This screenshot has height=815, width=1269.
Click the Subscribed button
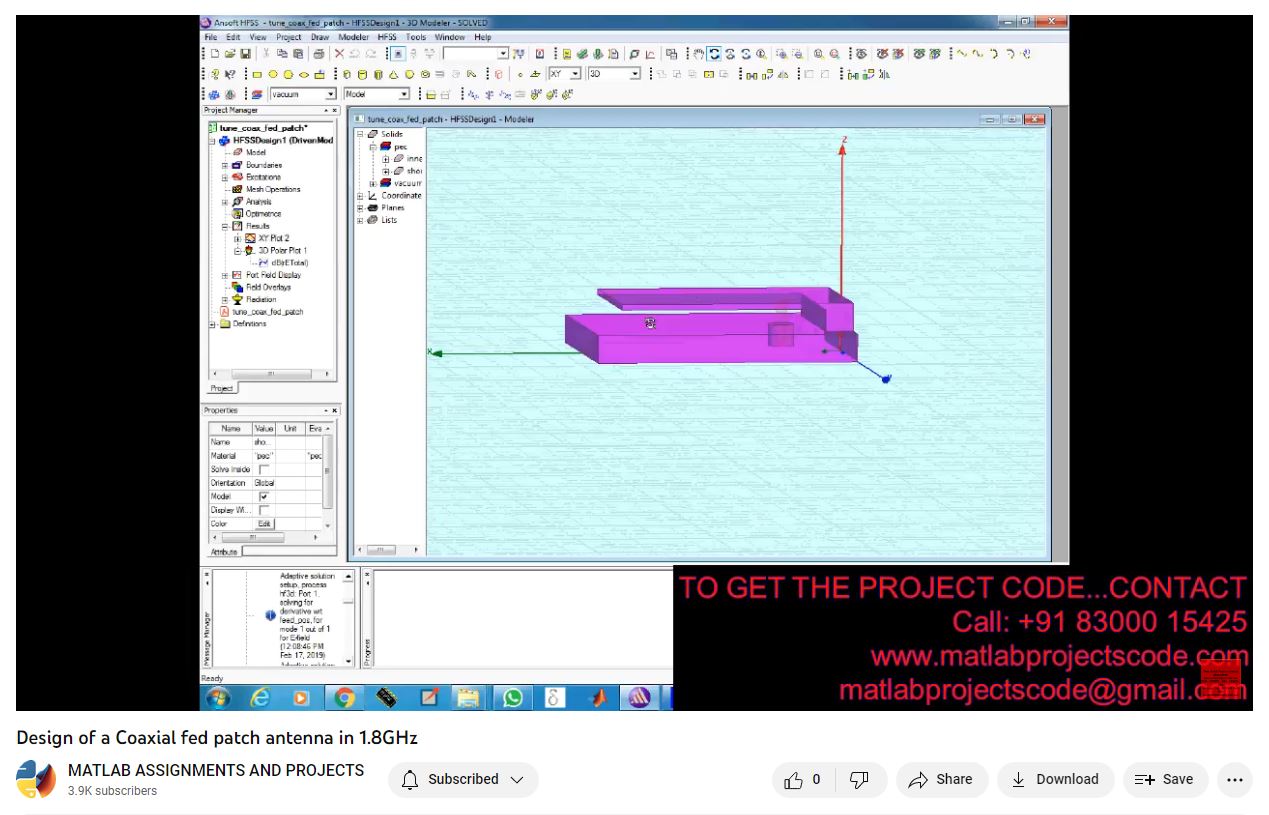[x=463, y=780]
